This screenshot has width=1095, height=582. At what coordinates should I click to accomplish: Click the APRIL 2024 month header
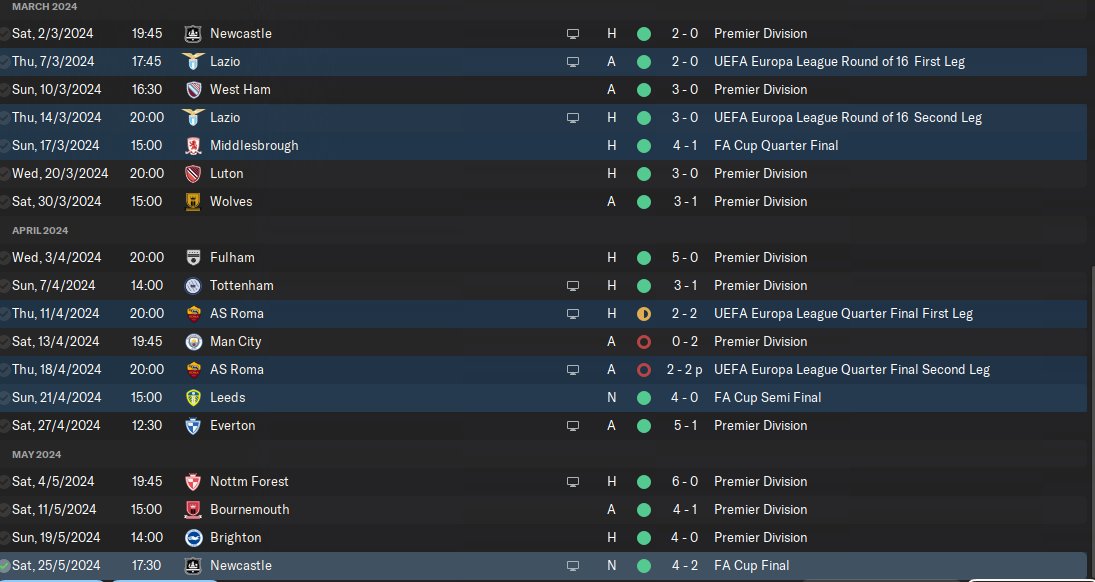pos(41,230)
